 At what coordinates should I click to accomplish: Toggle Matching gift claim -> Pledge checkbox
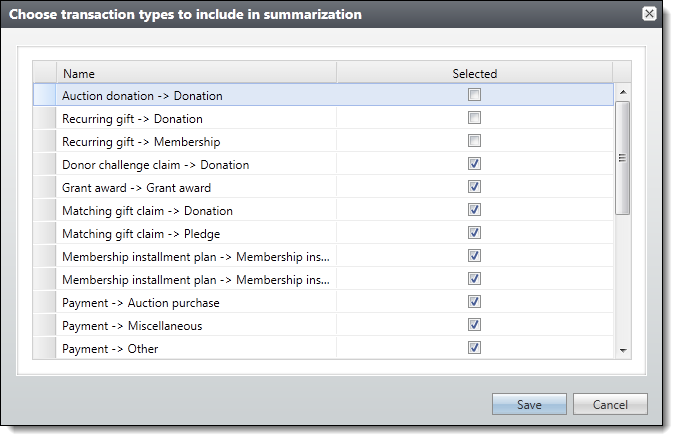[474, 233]
